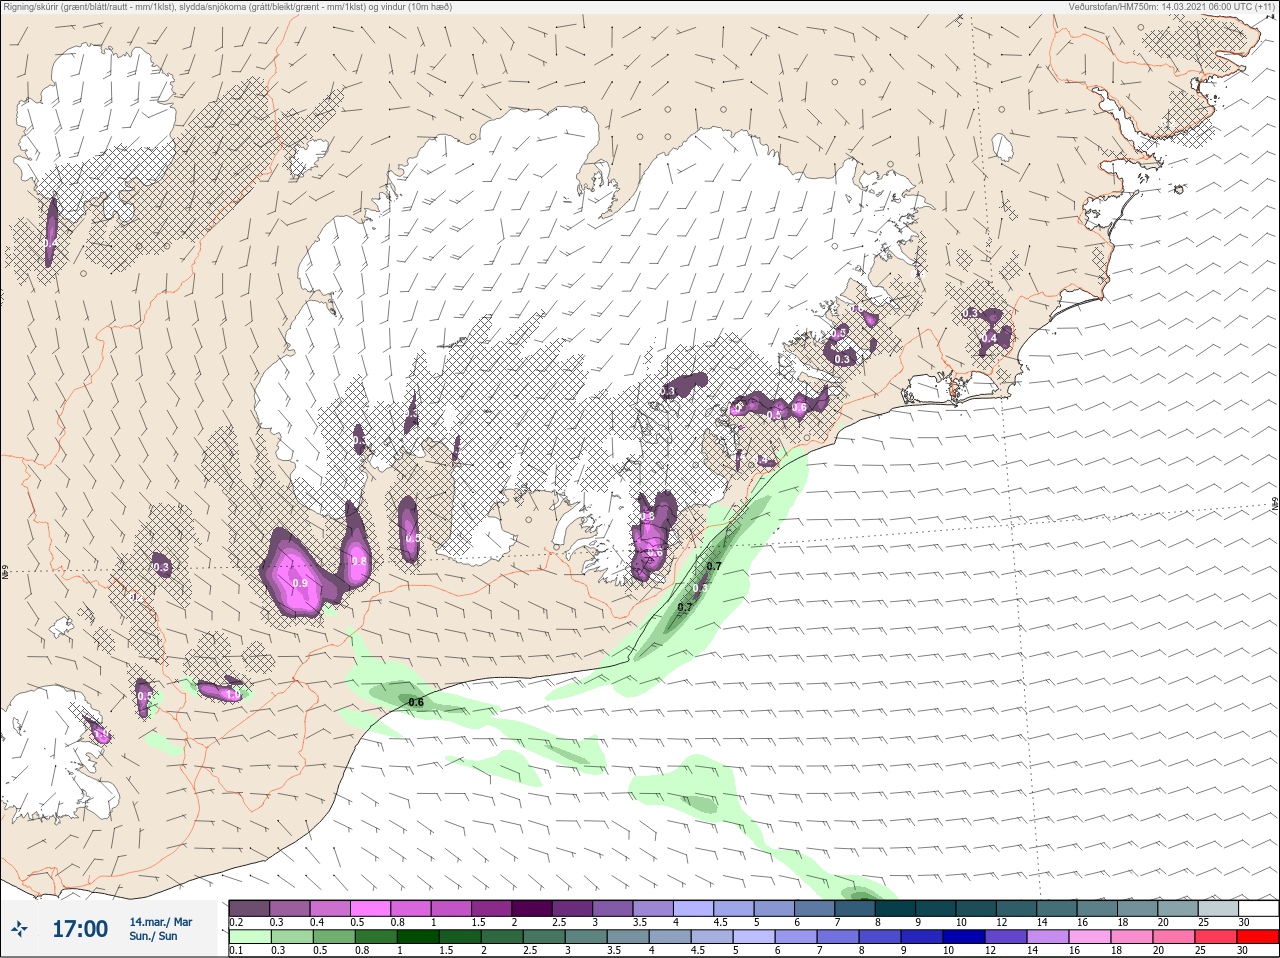The image size is (1280, 958).
Task: Click the black 0.6 rain label on the coast
Action: click(416, 702)
